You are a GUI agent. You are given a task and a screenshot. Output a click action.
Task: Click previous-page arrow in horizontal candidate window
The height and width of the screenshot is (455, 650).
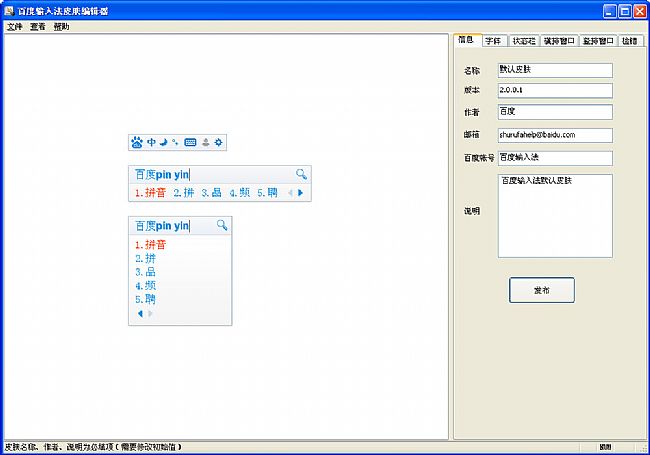tap(290, 193)
